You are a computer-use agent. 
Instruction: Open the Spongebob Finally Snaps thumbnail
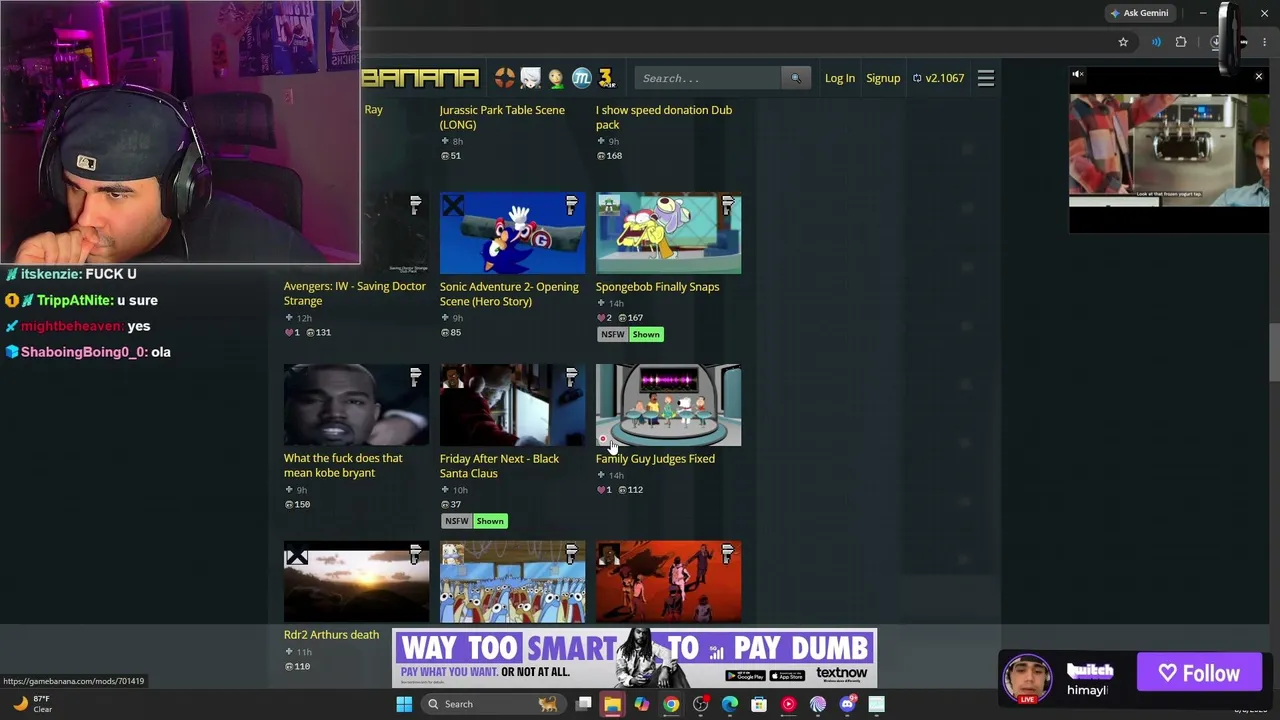[x=669, y=233]
